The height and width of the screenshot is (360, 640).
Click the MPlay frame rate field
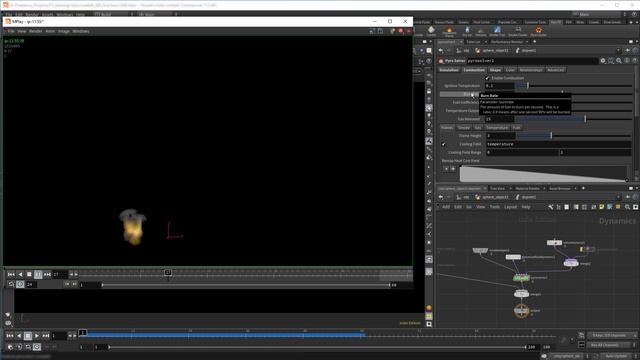click(31, 284)
